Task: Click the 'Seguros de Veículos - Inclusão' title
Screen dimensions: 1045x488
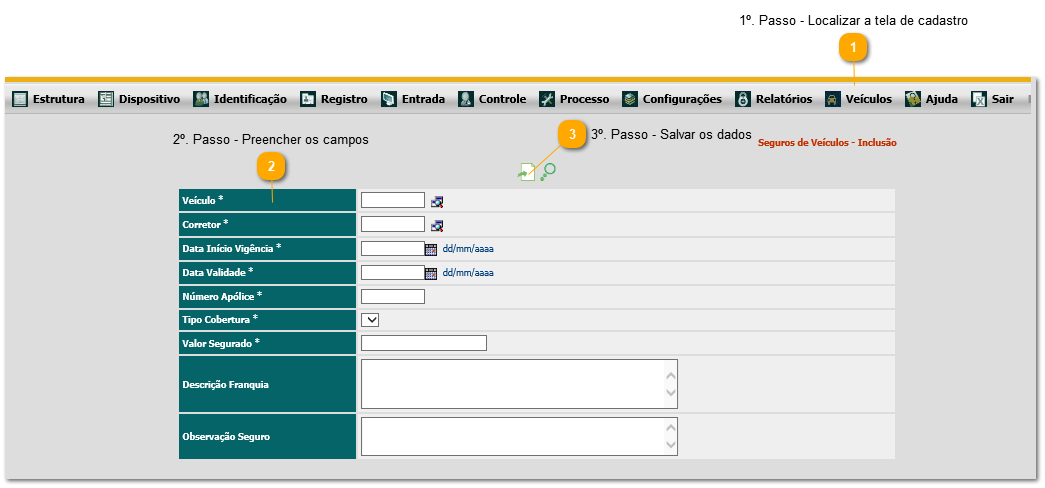Action: [827, 143]
